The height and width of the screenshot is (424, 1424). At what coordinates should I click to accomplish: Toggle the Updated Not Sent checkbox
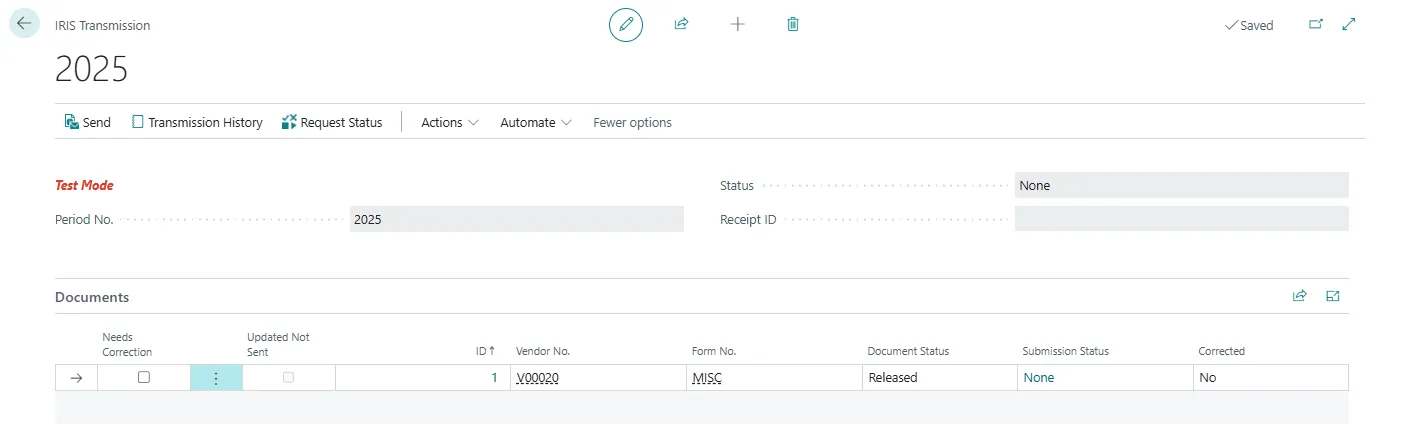(289, 378)
